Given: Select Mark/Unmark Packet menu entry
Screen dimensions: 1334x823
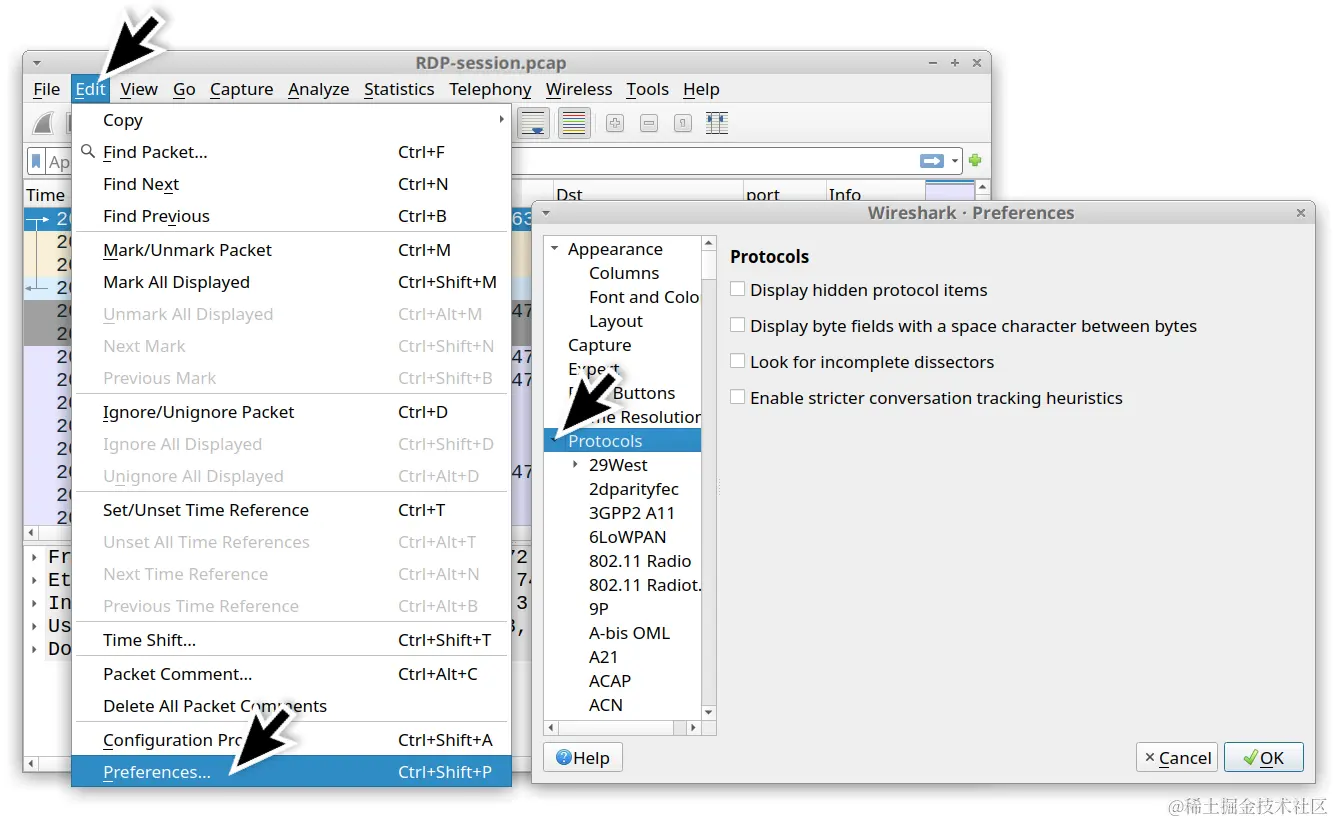Looking at the screenshot, I should point(291,250).
